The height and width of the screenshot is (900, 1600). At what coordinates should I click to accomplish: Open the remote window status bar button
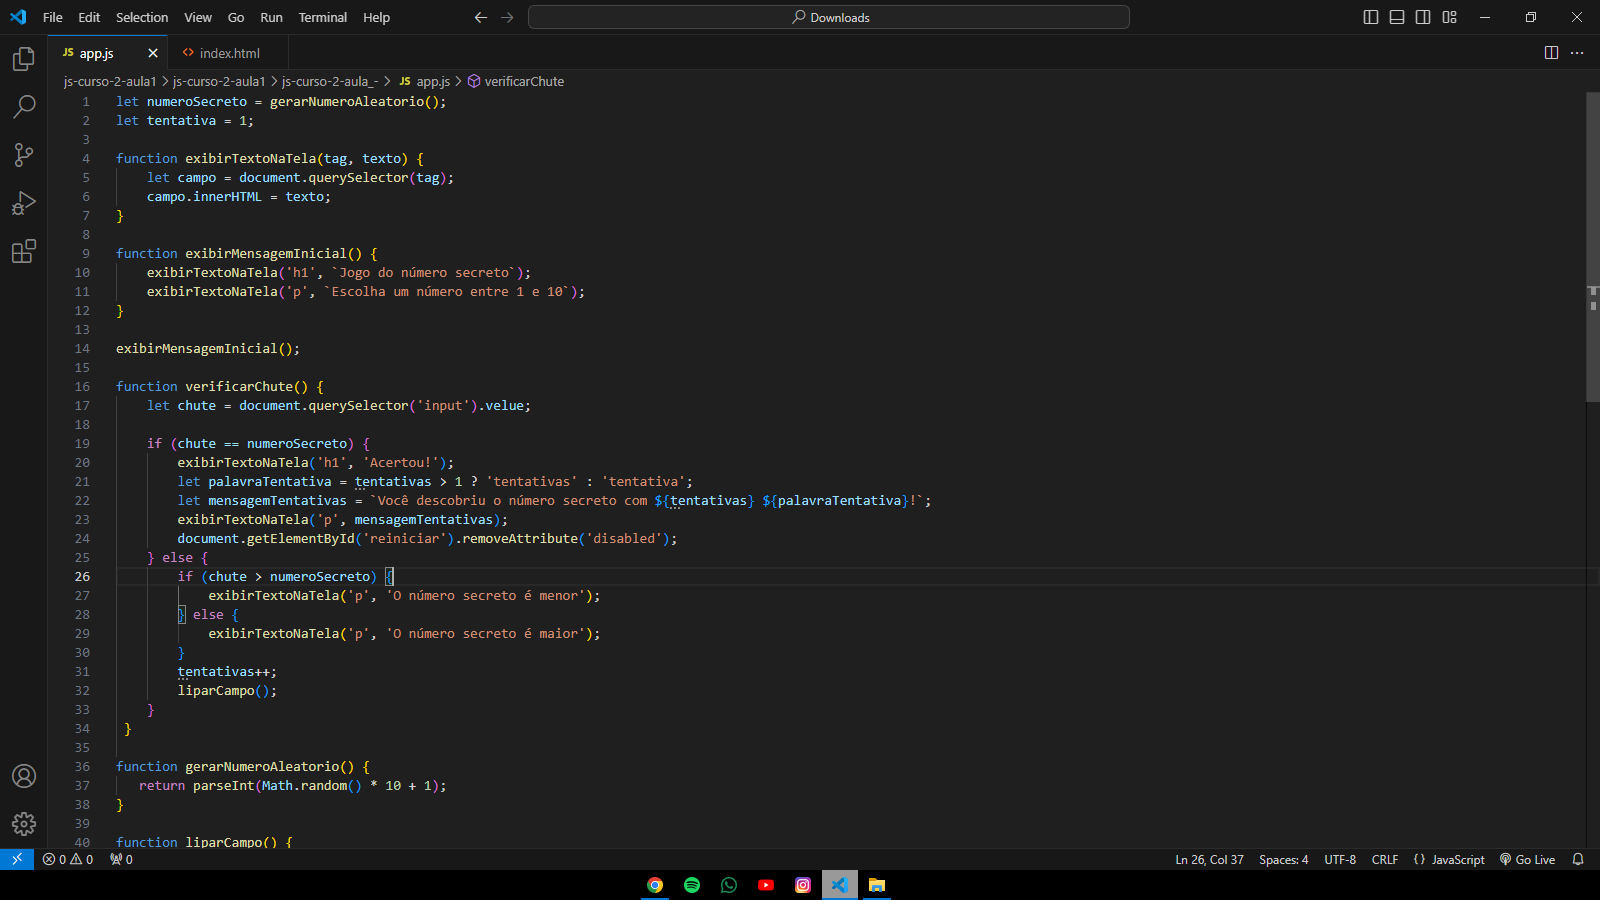17,859
